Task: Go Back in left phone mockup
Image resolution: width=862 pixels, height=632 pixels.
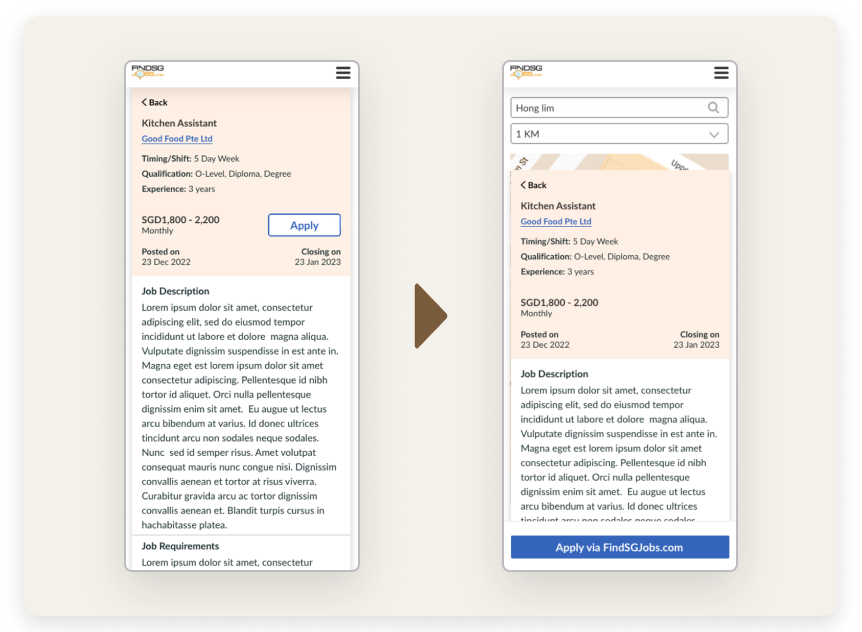Action: (x=154, y=102)
